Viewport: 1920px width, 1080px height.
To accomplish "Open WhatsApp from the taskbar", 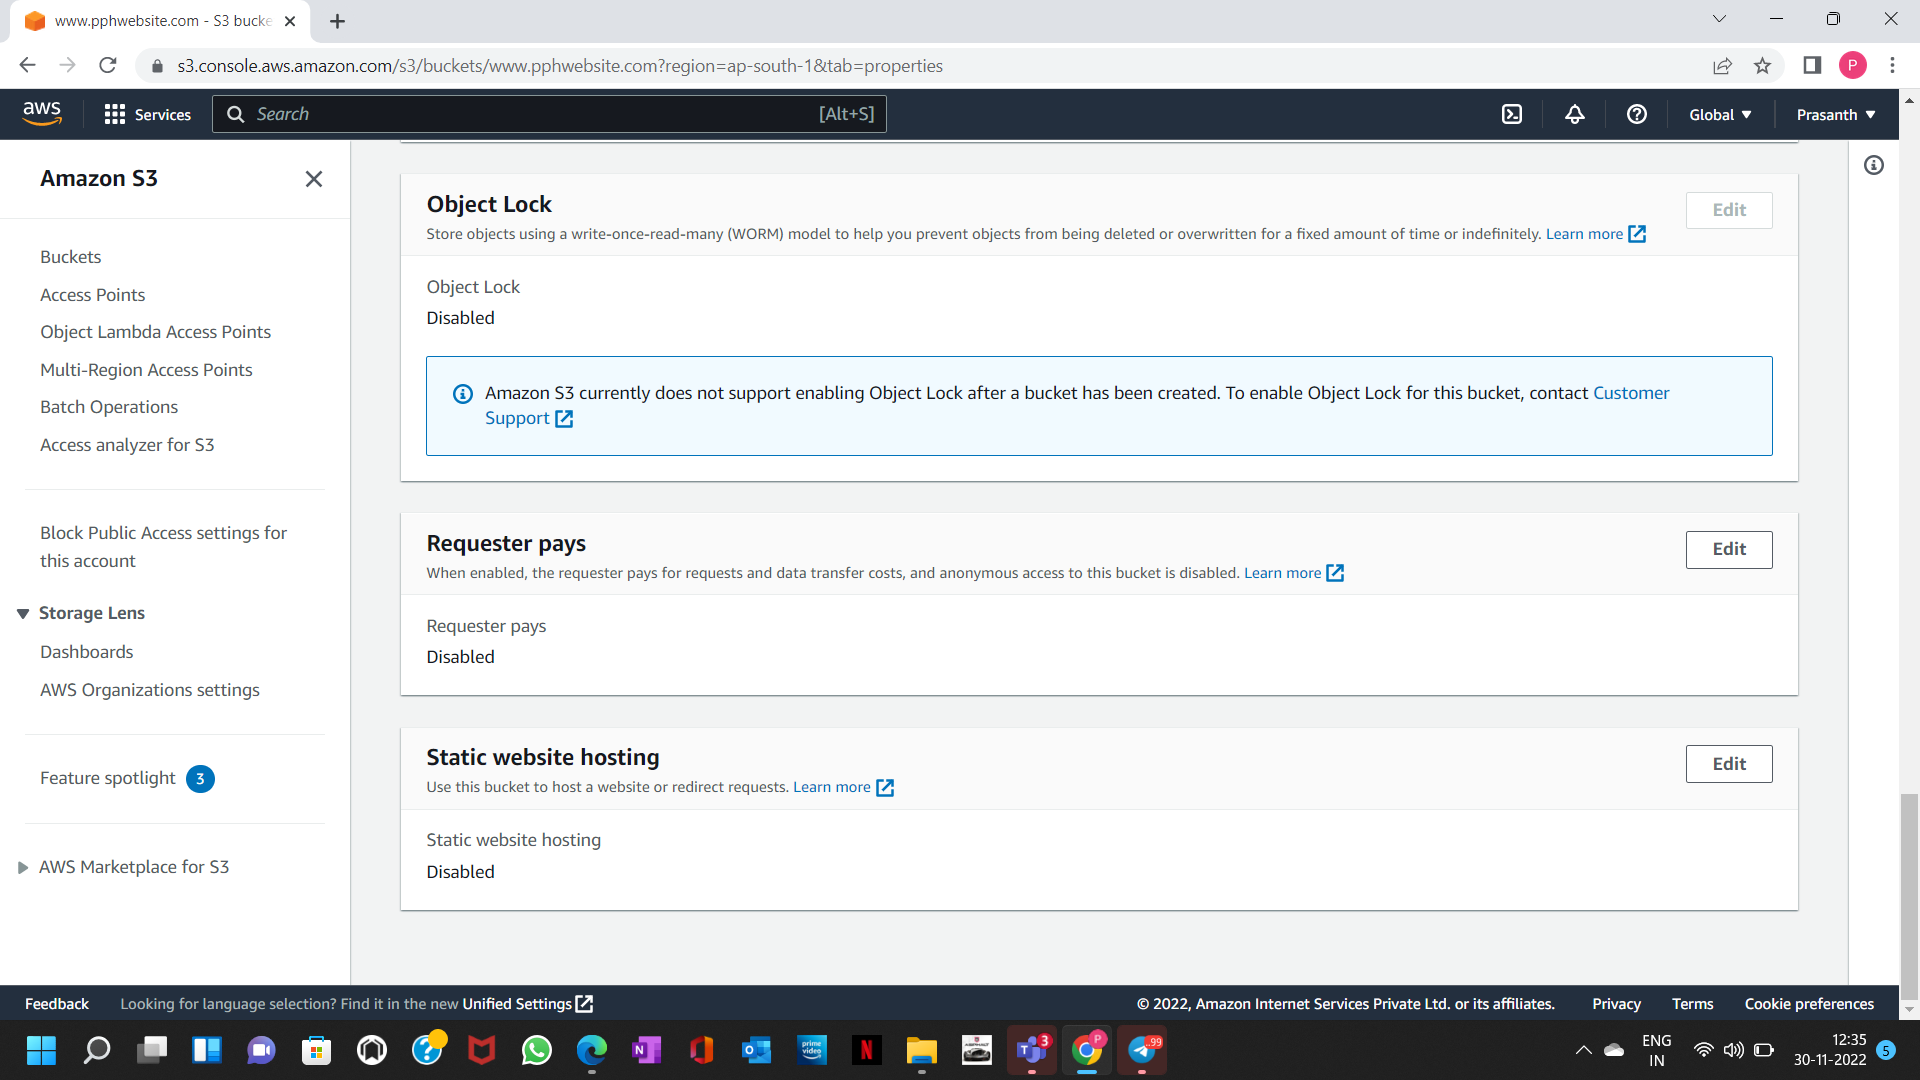I will tap(537, 1050).
